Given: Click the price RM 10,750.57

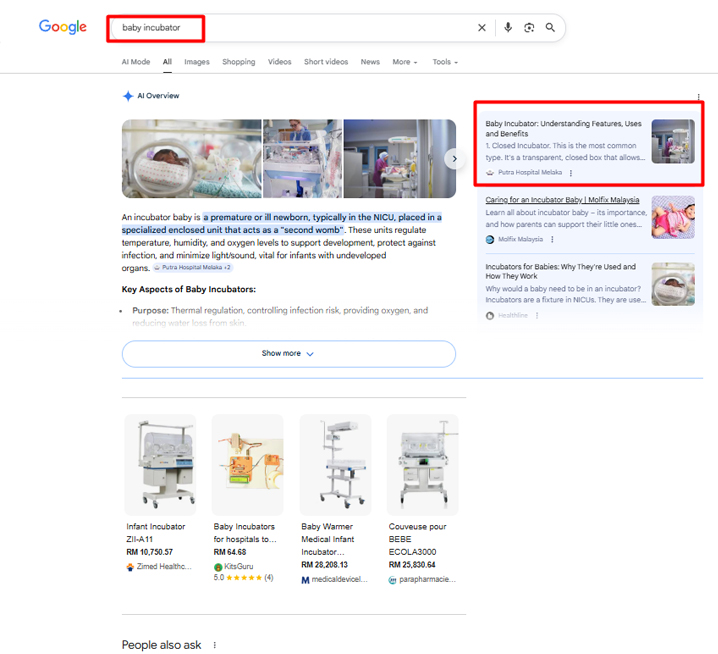Looking at the screenshot, I should point(150,553).
